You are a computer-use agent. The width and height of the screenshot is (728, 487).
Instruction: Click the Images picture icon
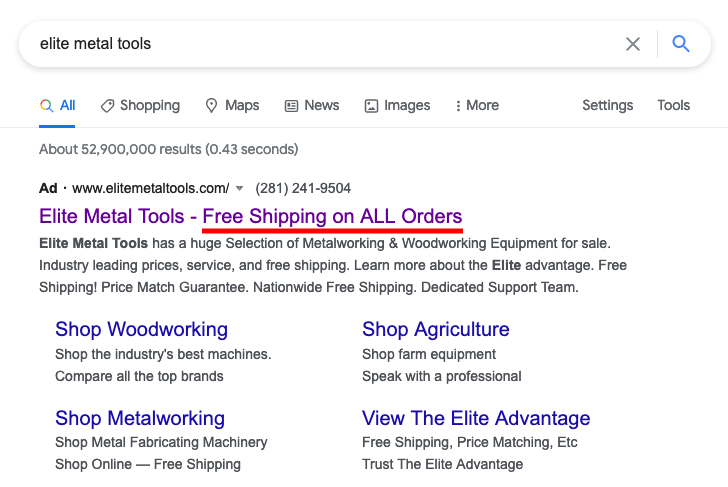coord(371,106)
